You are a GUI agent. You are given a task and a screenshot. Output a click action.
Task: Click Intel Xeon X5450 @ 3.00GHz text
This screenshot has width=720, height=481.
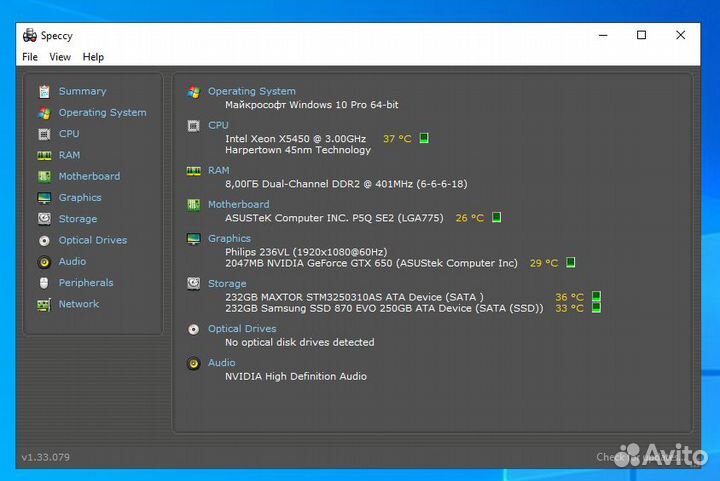(295, 139)
